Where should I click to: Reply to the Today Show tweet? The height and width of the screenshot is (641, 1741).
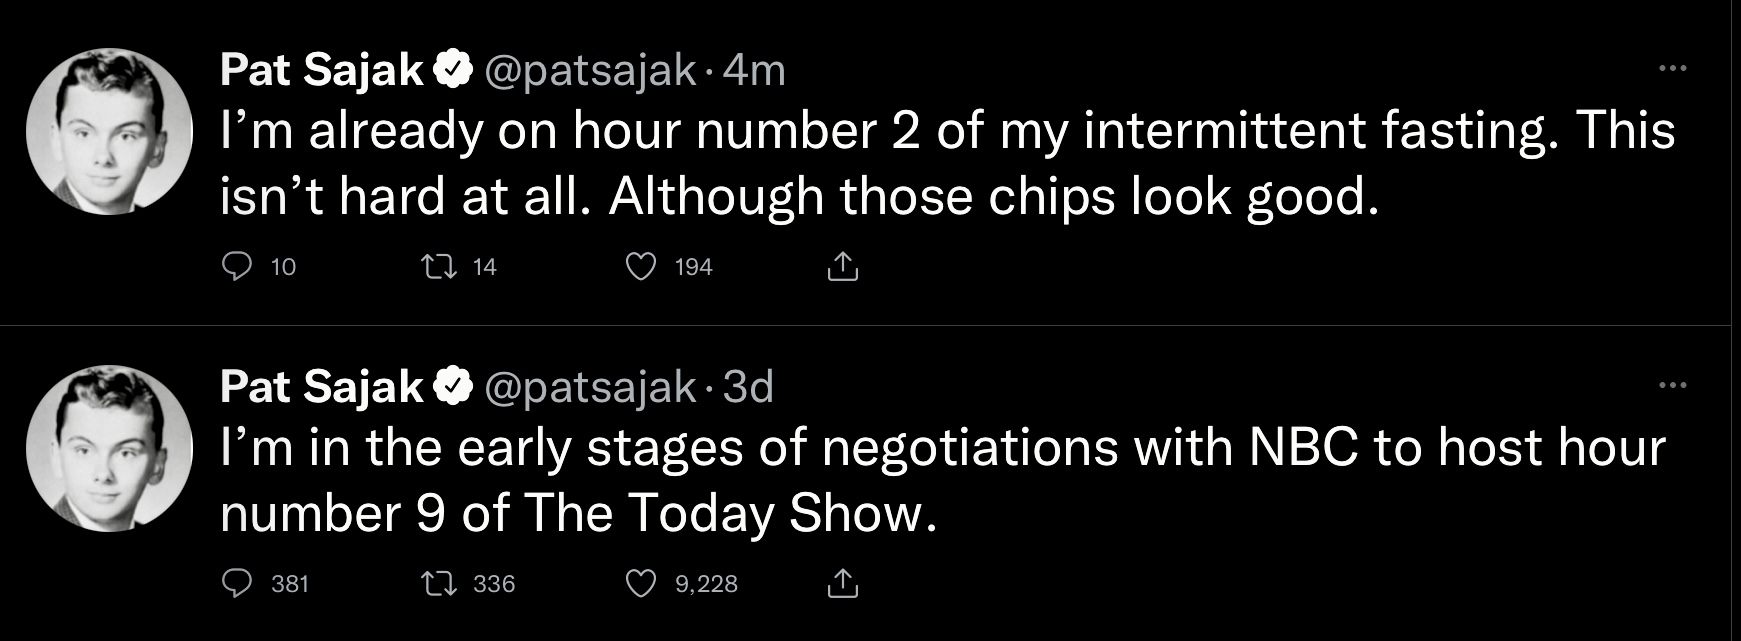(x=237, y=583)
